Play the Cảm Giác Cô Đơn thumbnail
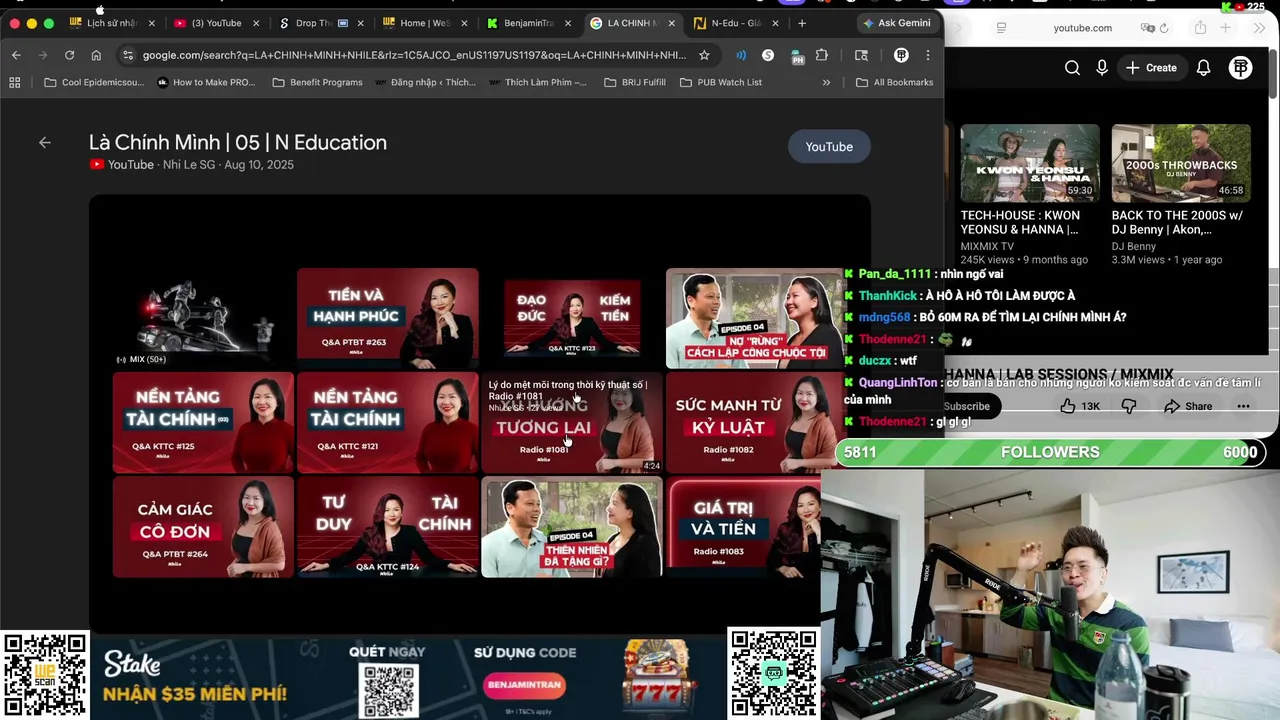The height and width of the screenshot is (720, 1280). pyautogui.click(x=203, y=527)
